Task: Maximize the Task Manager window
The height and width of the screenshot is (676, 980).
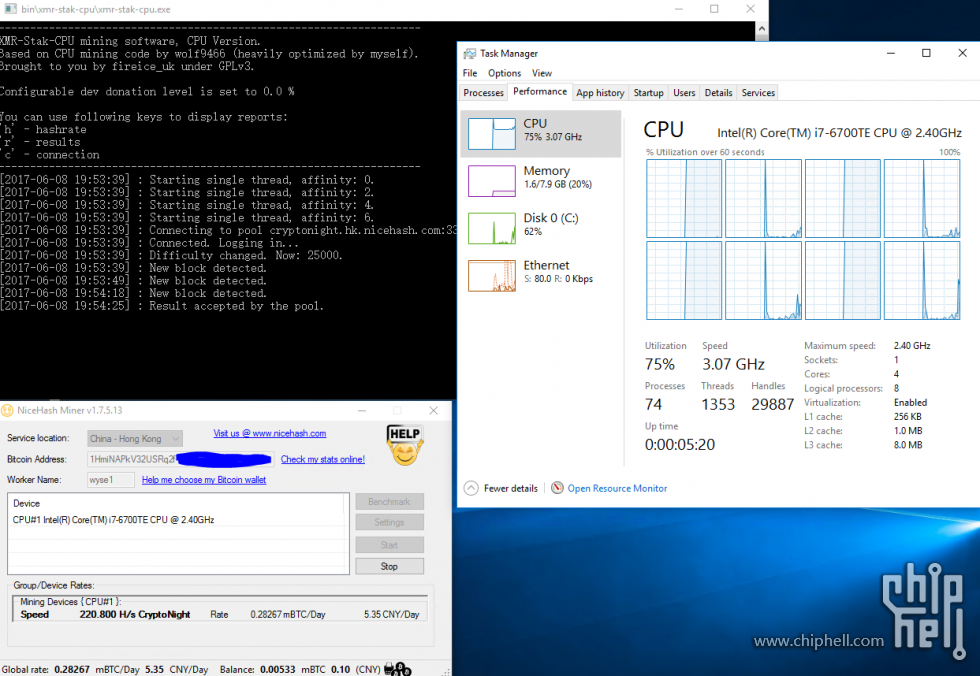Action: click(926, 53)
